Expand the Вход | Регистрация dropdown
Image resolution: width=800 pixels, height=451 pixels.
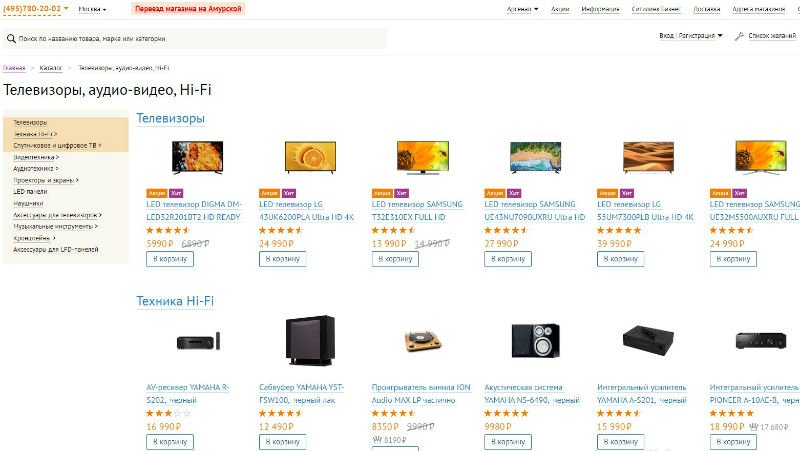[x=691, y=36]
